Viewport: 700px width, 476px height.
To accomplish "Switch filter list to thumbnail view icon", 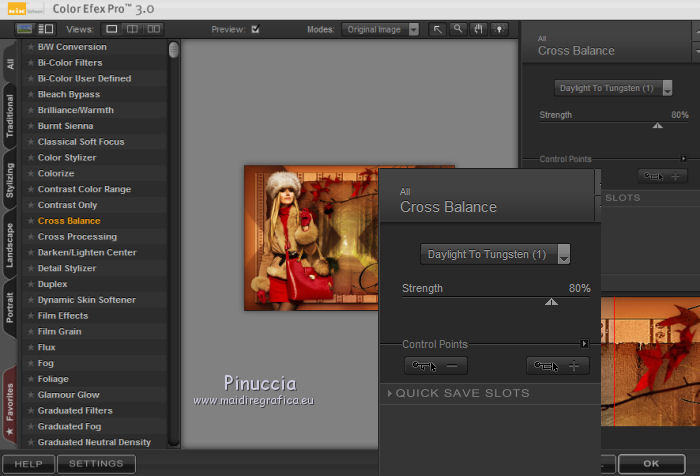I will click(x=24, y=29).
